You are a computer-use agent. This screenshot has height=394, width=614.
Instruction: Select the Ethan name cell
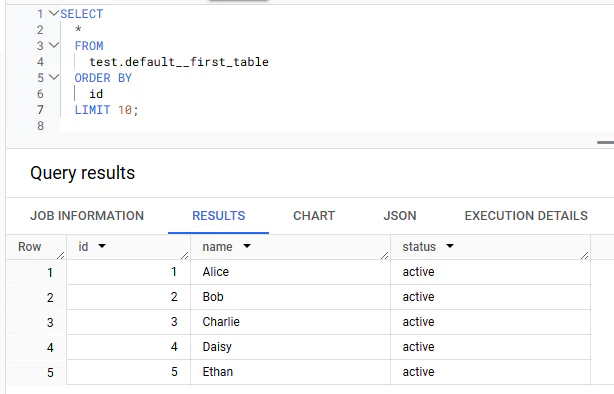coord(291,372)
